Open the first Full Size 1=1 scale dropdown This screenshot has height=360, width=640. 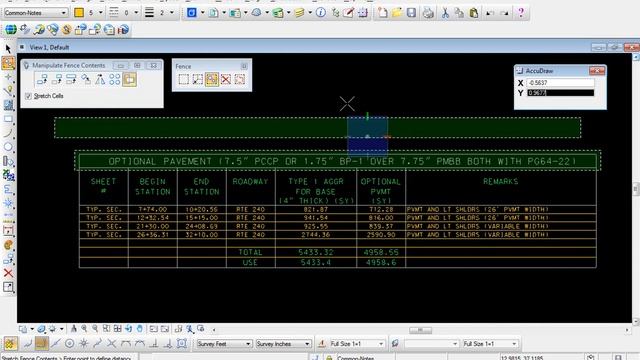pos(357,344)
